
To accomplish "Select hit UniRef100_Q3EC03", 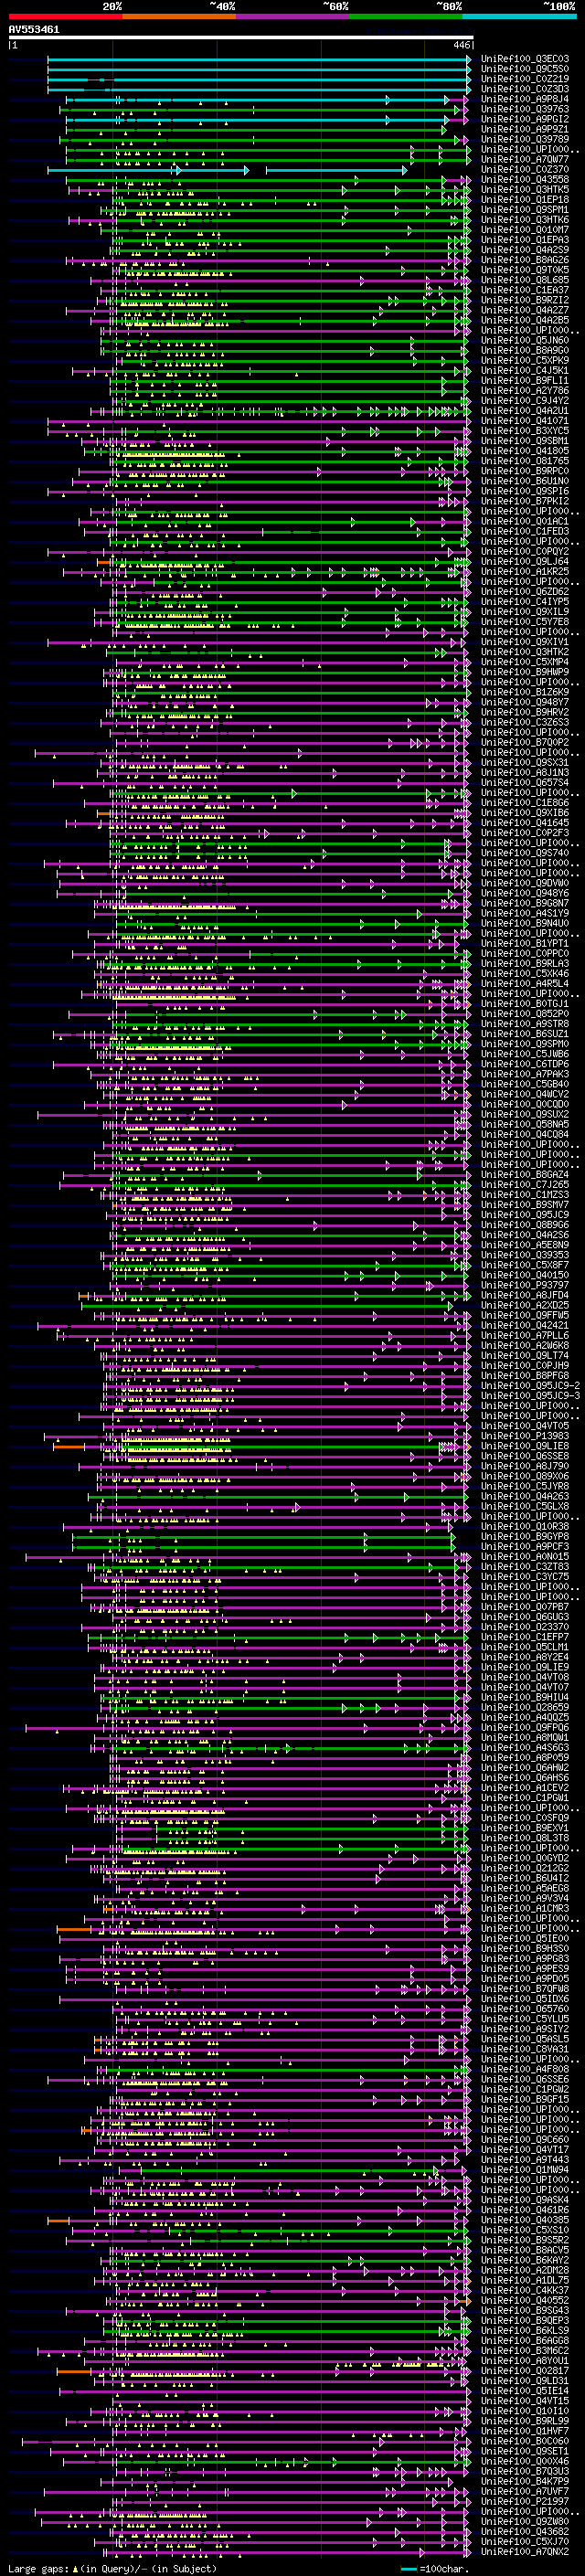I will pos(525,59).
